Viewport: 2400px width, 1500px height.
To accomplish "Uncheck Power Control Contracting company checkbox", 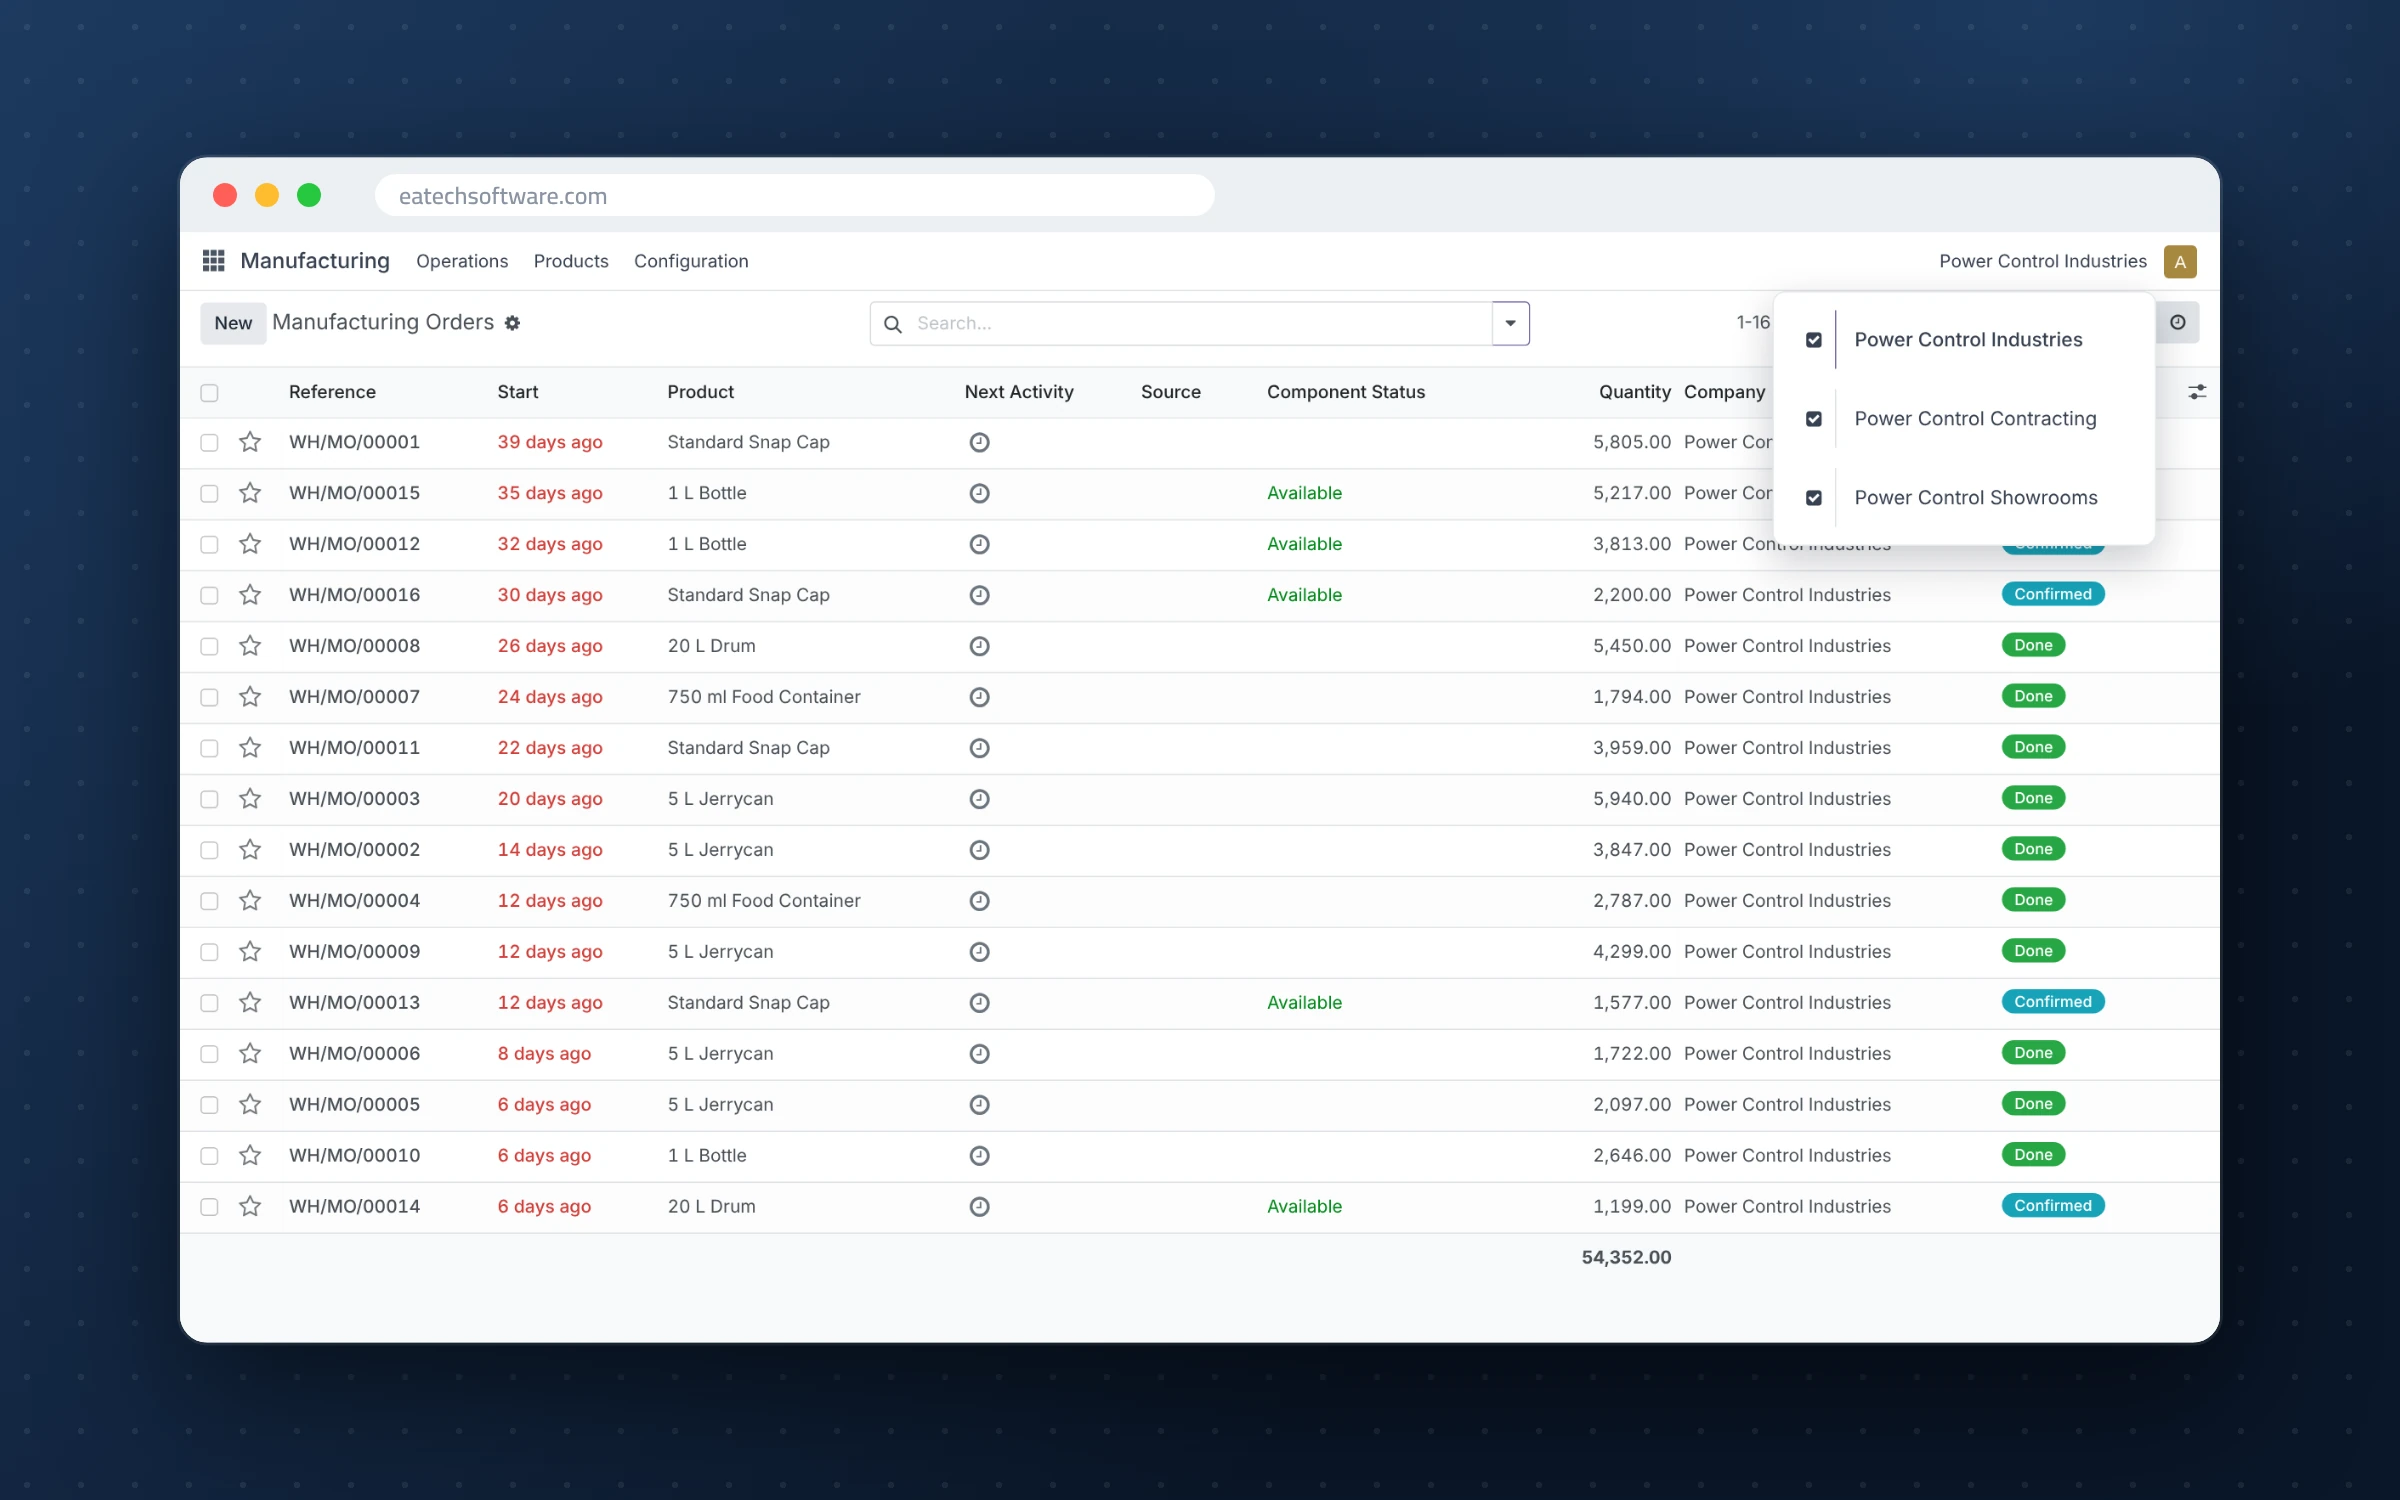I will [1814, 419].
